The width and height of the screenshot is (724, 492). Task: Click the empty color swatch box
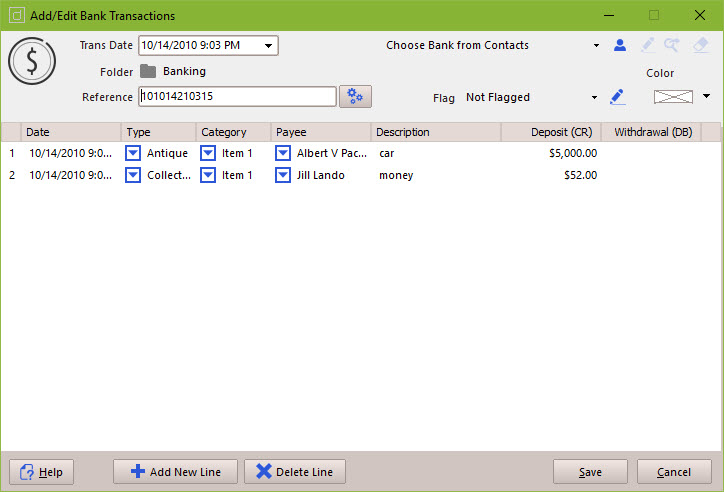(x=673, y=96)
